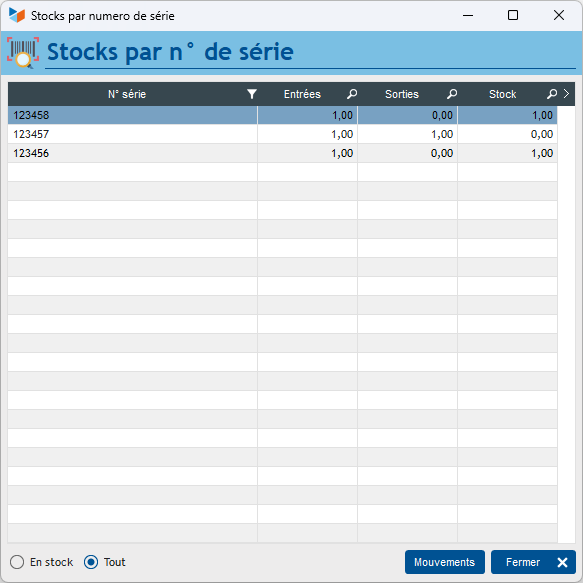The height and width of the screenshot is (583, 583).
Task: Sort by Stock column header
Action: point(502,94)
